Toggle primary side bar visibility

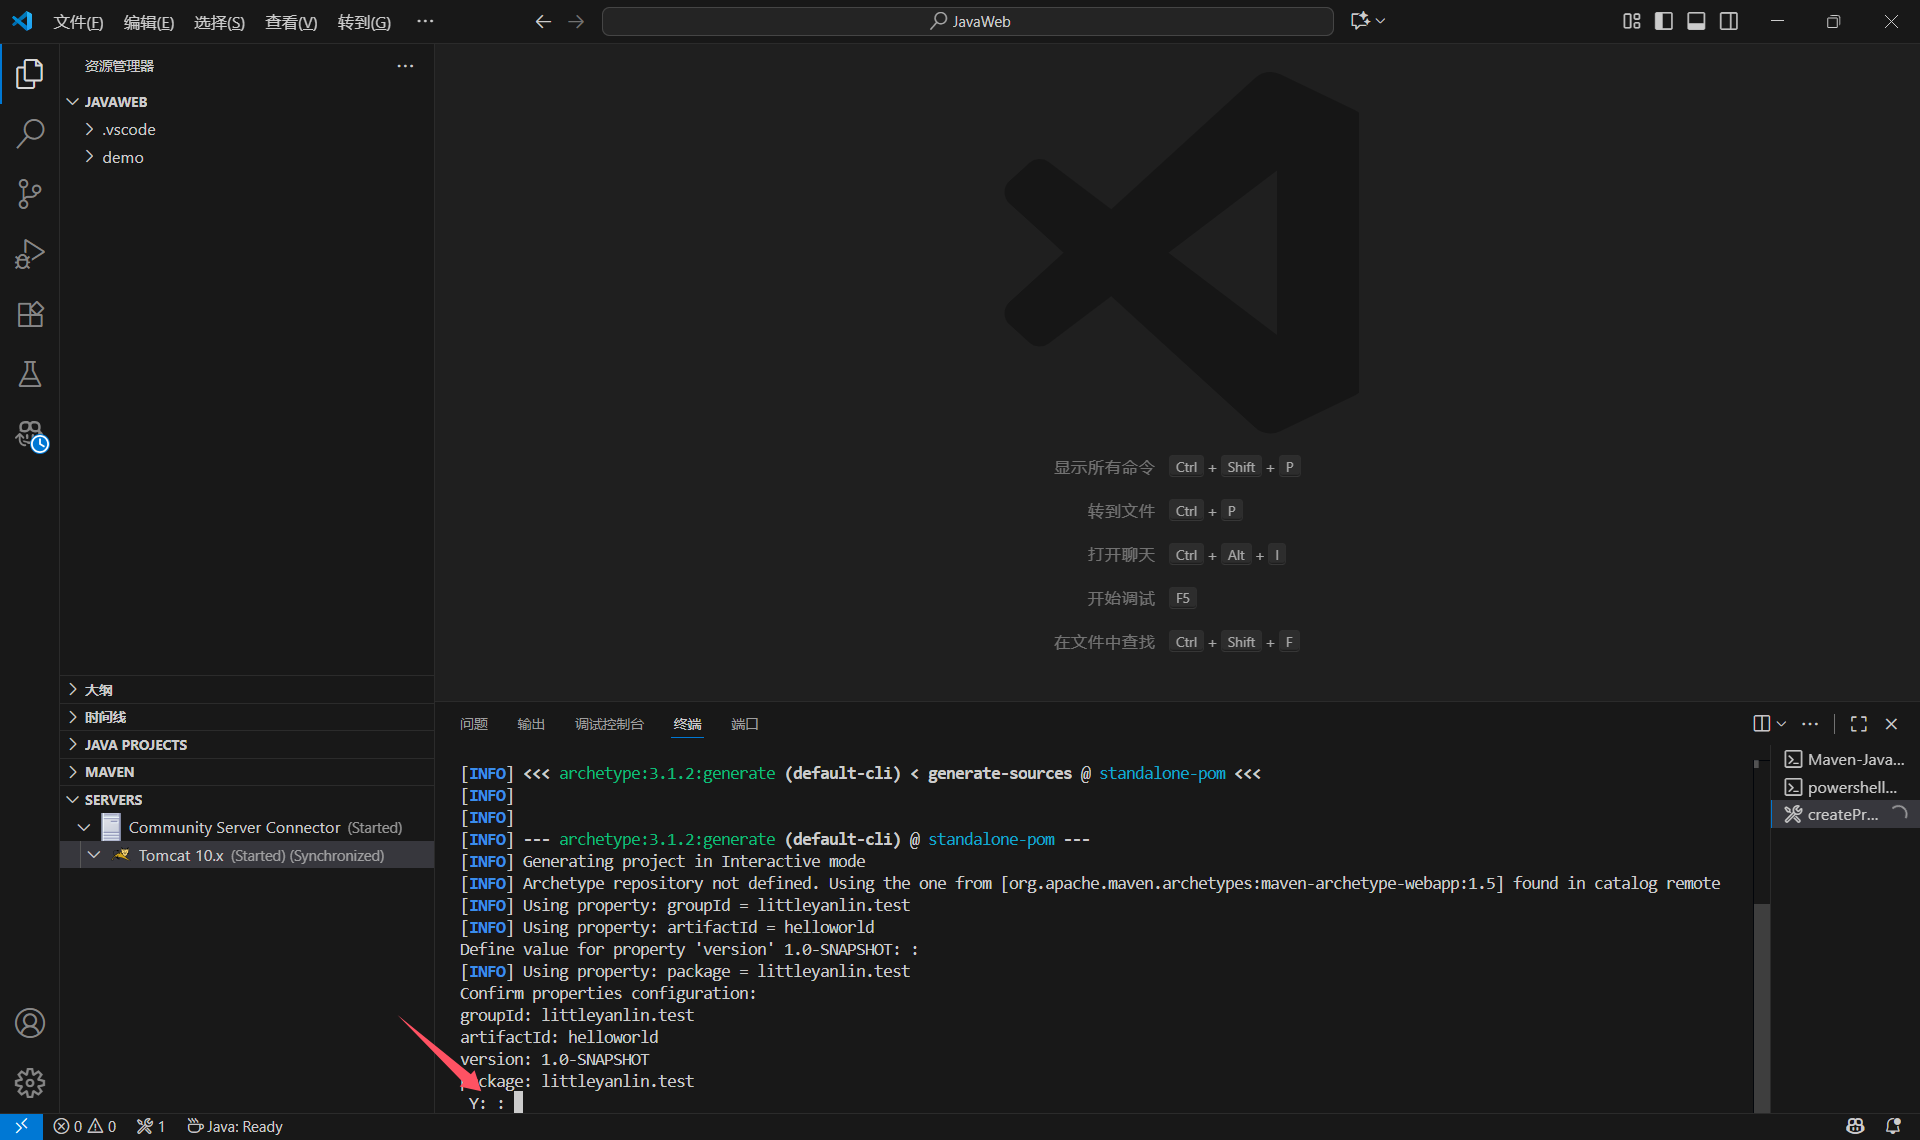(x=1664, y=21)
